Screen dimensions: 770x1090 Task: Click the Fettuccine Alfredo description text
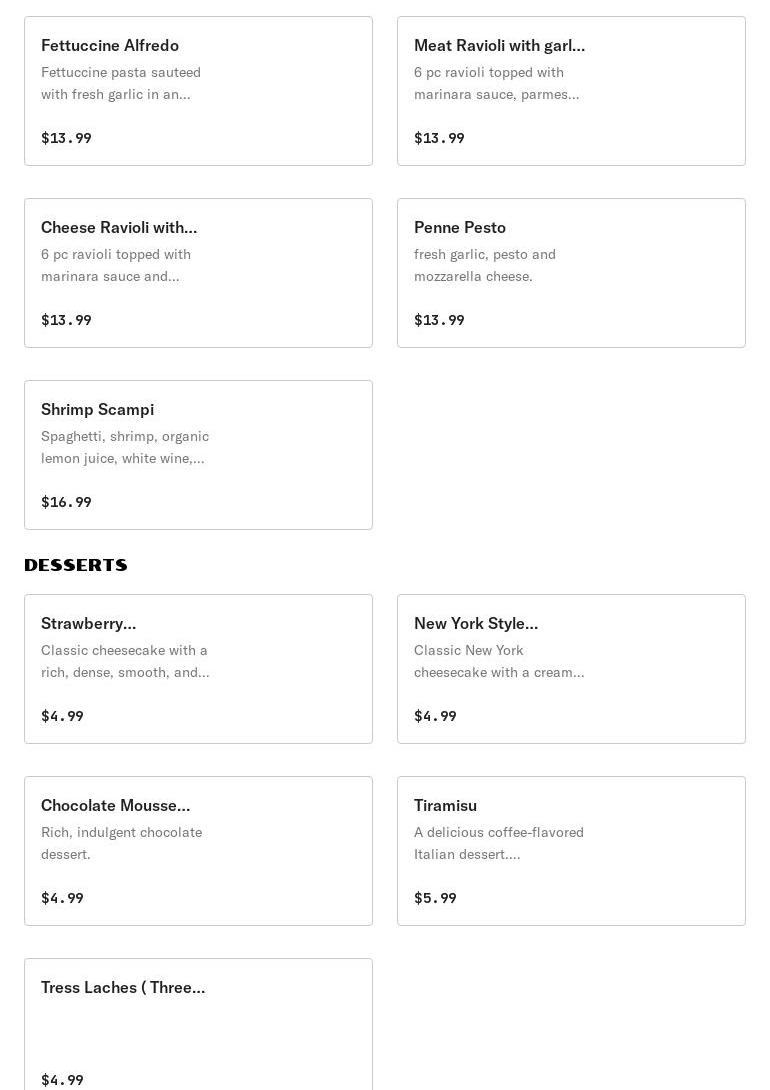pyautogui.click(x=121, y=83)
